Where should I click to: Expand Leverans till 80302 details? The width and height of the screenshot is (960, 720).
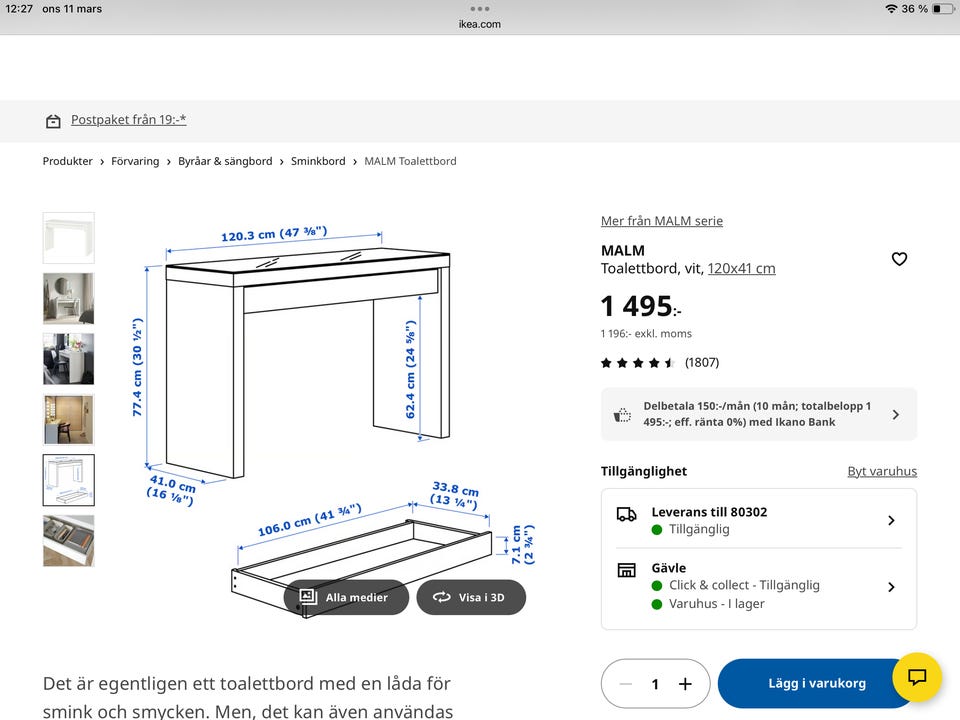(x=759, y=520)
